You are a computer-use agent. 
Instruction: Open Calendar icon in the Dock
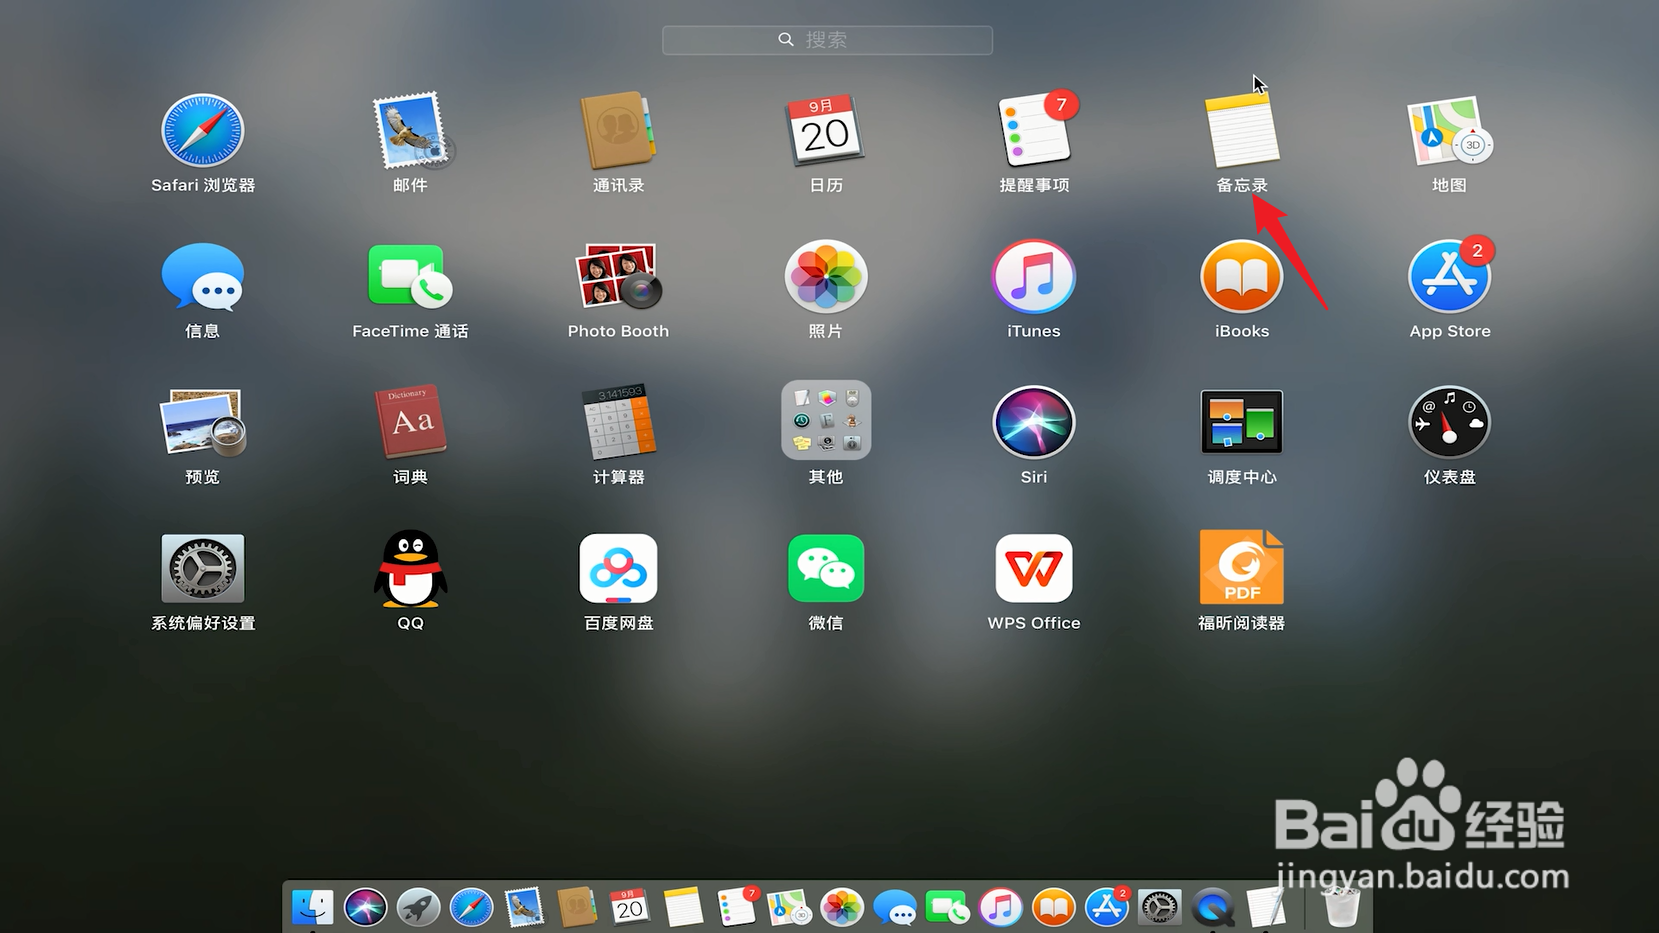pos(630,908)
